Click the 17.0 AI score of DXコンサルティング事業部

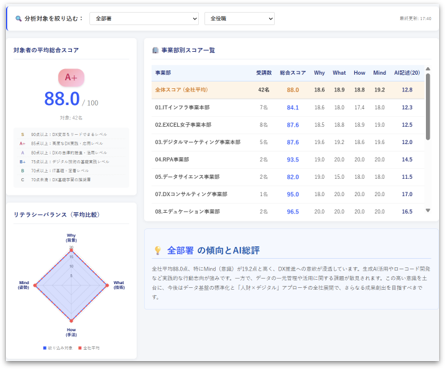coord(407,194)
